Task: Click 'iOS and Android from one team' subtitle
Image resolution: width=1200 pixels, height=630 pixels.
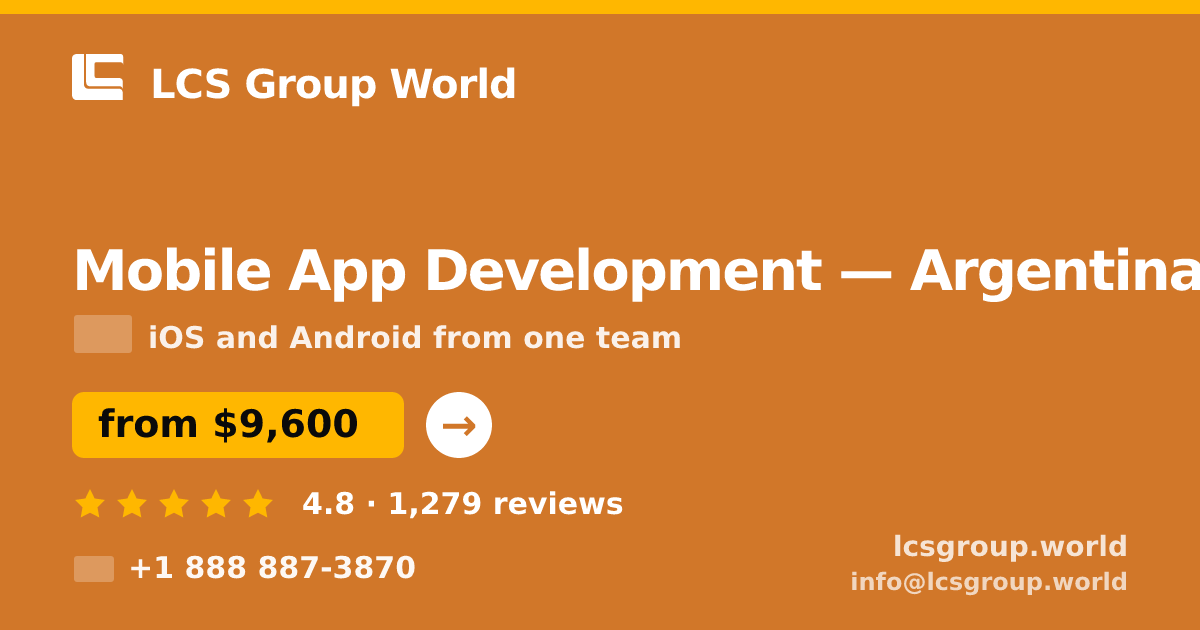Action: click(415, 338)
